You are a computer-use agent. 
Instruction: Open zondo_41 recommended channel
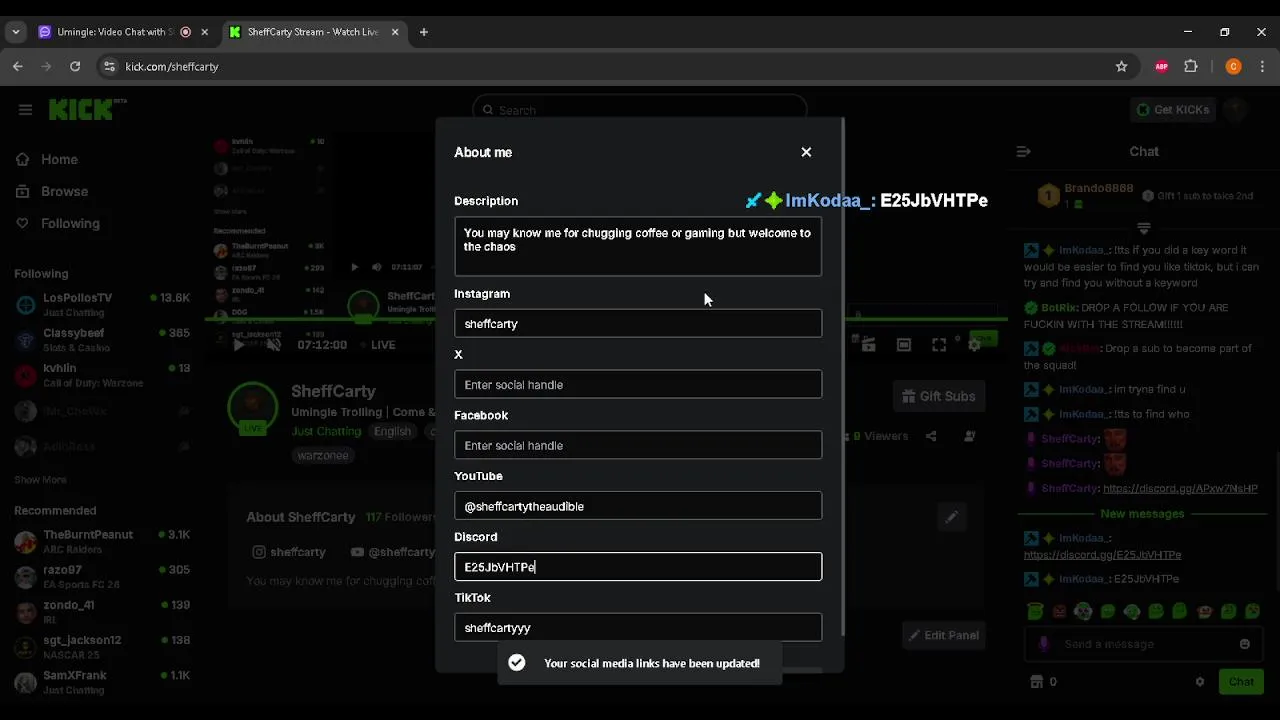[100, 611]
